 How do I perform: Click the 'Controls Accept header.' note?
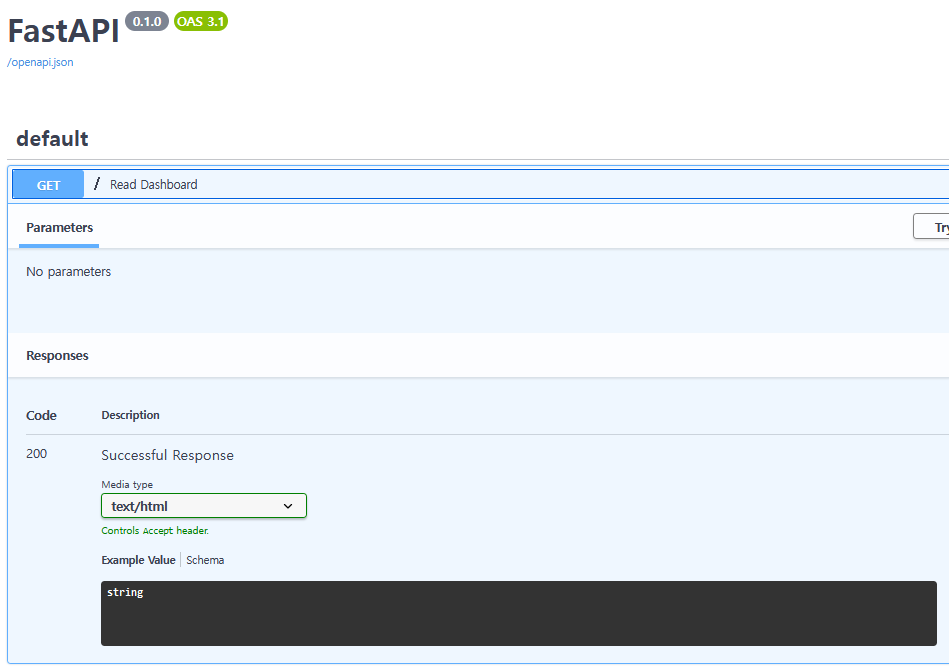155,531
